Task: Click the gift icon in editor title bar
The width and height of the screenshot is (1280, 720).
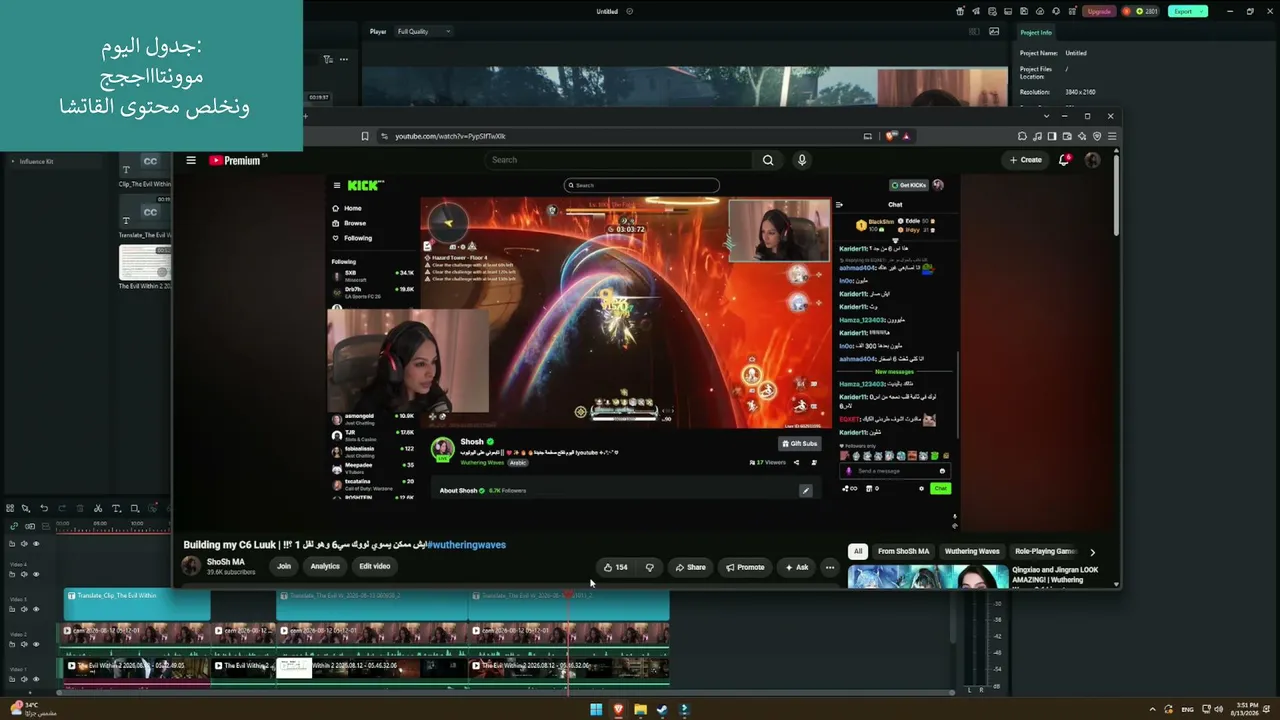Action: 960,11
